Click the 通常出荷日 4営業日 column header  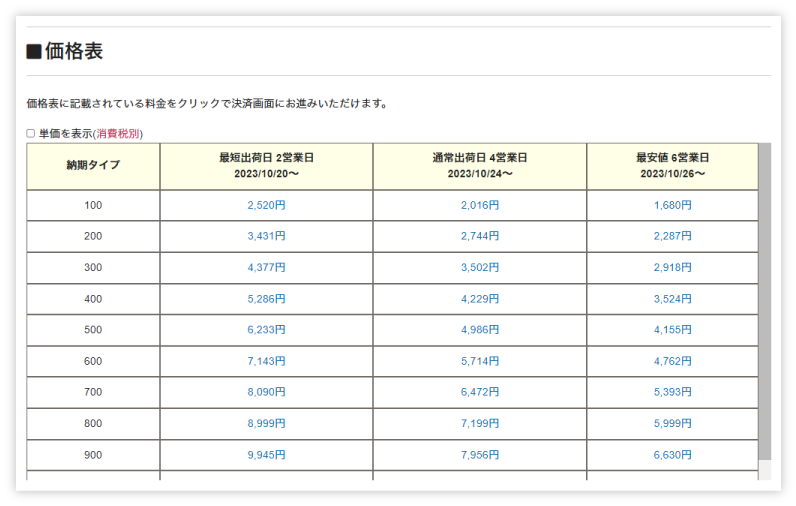480,166
